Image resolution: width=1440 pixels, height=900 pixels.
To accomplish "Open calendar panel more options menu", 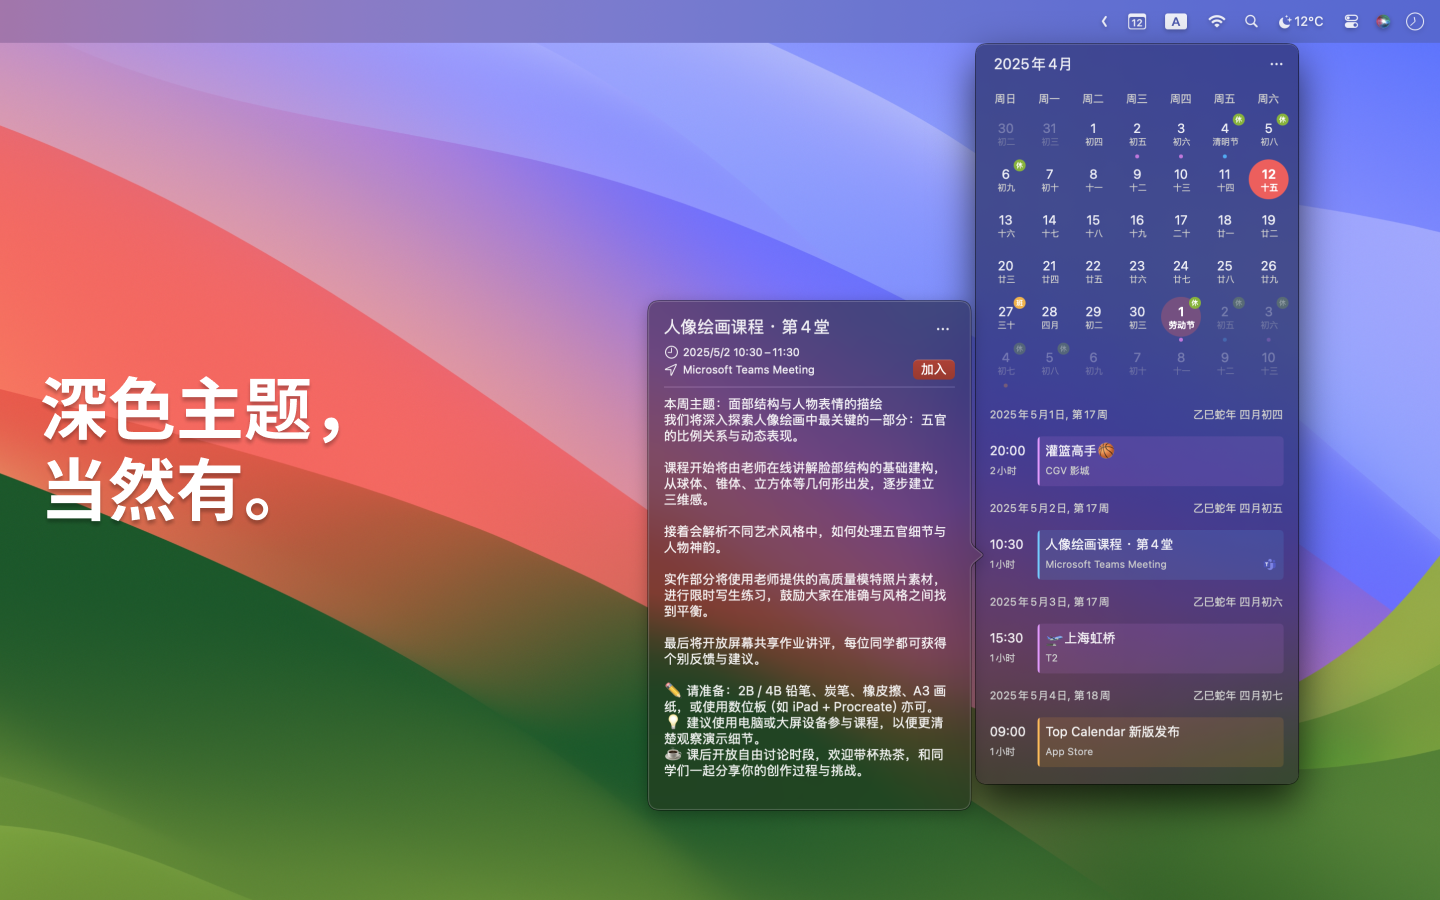I will (1276, 64).
